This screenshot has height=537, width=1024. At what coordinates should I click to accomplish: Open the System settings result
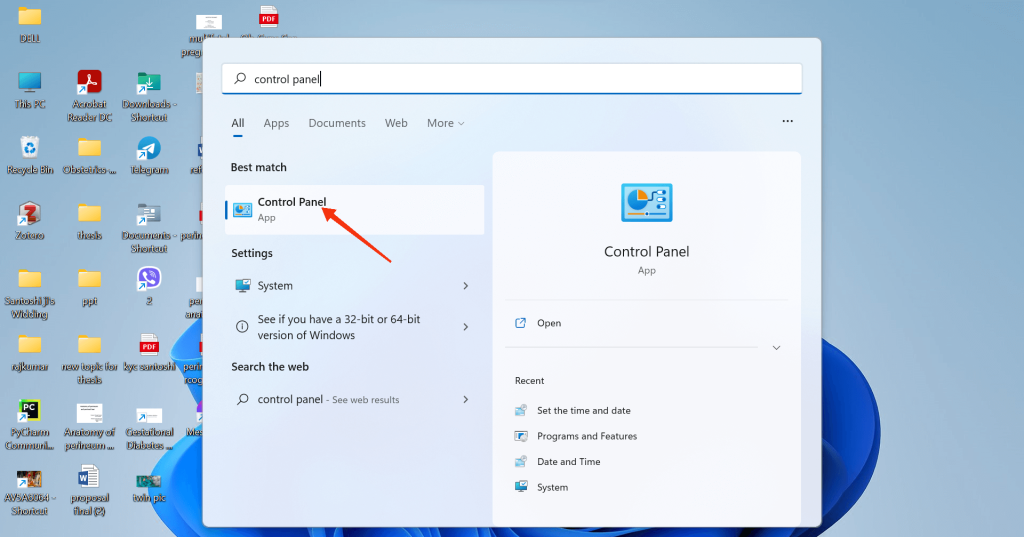tap(355, 285)
